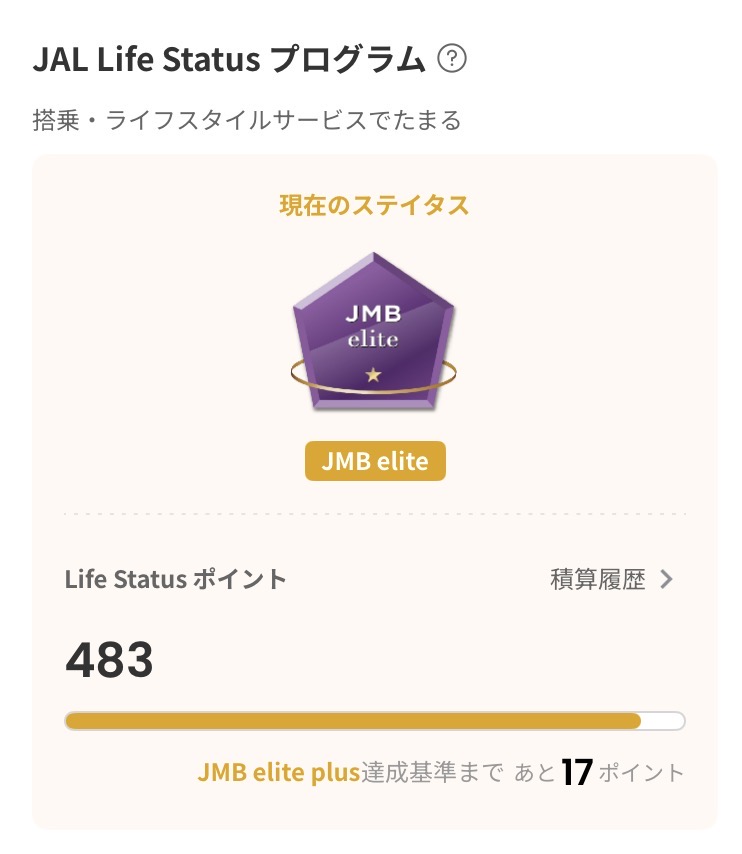
Task: Tap the 483 points total
Action: (x=110, y=660)
